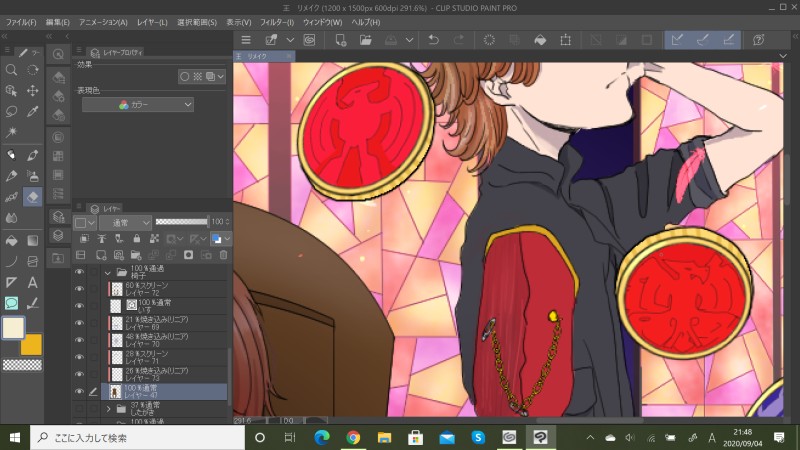
Task: Click the New canvas icon in command bar
Action: point(340,40)
